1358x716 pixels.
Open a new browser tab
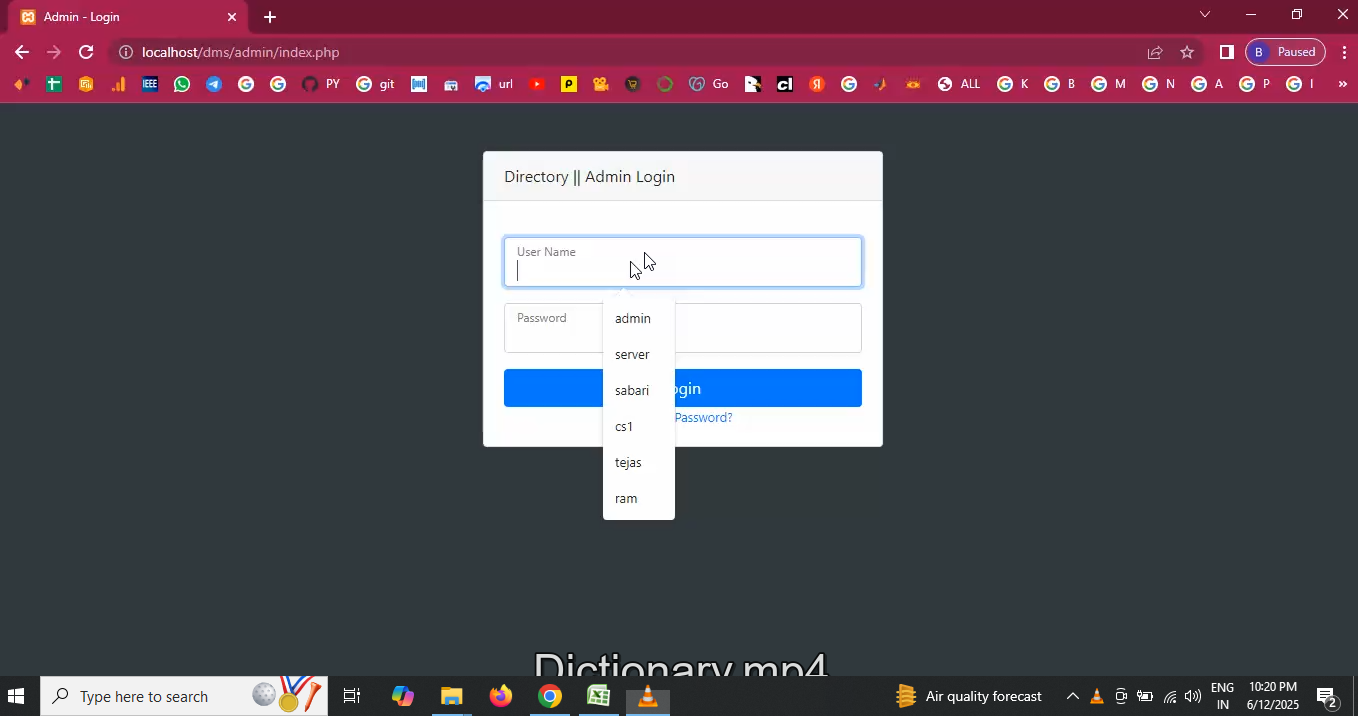pos(270,17)
